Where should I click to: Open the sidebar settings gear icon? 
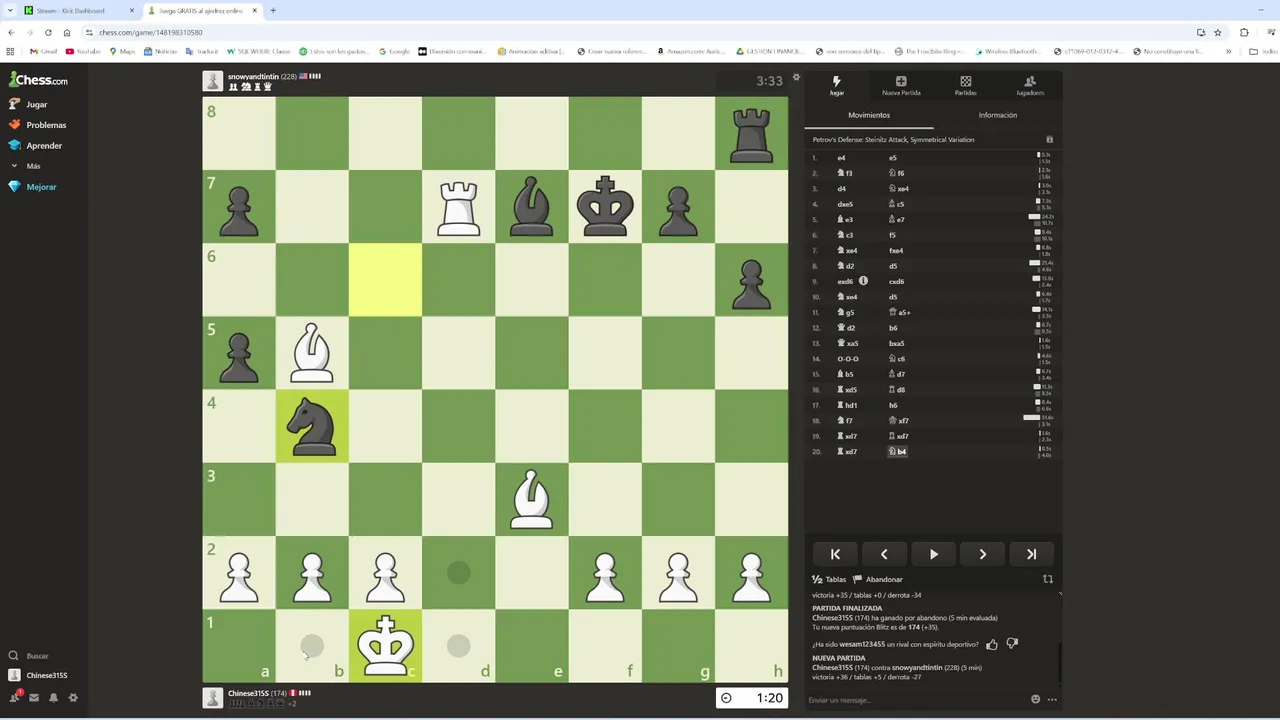pyautogui.click(x=73, y=698)
